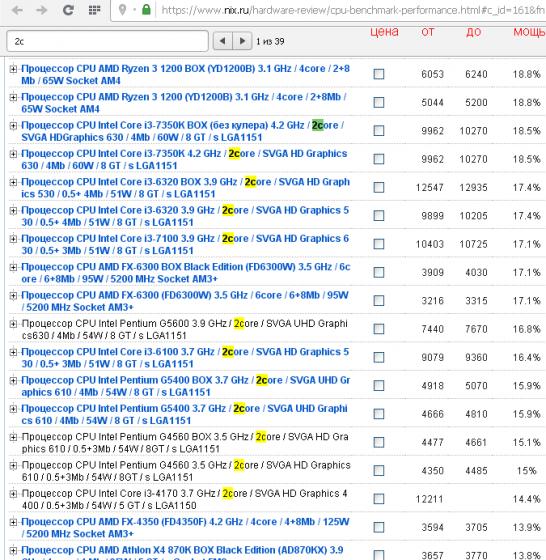The width and height of the screenshot is (546, 560).
Task: Click the find-in-page search field containing '2c'
Action: tap(107, 41)
